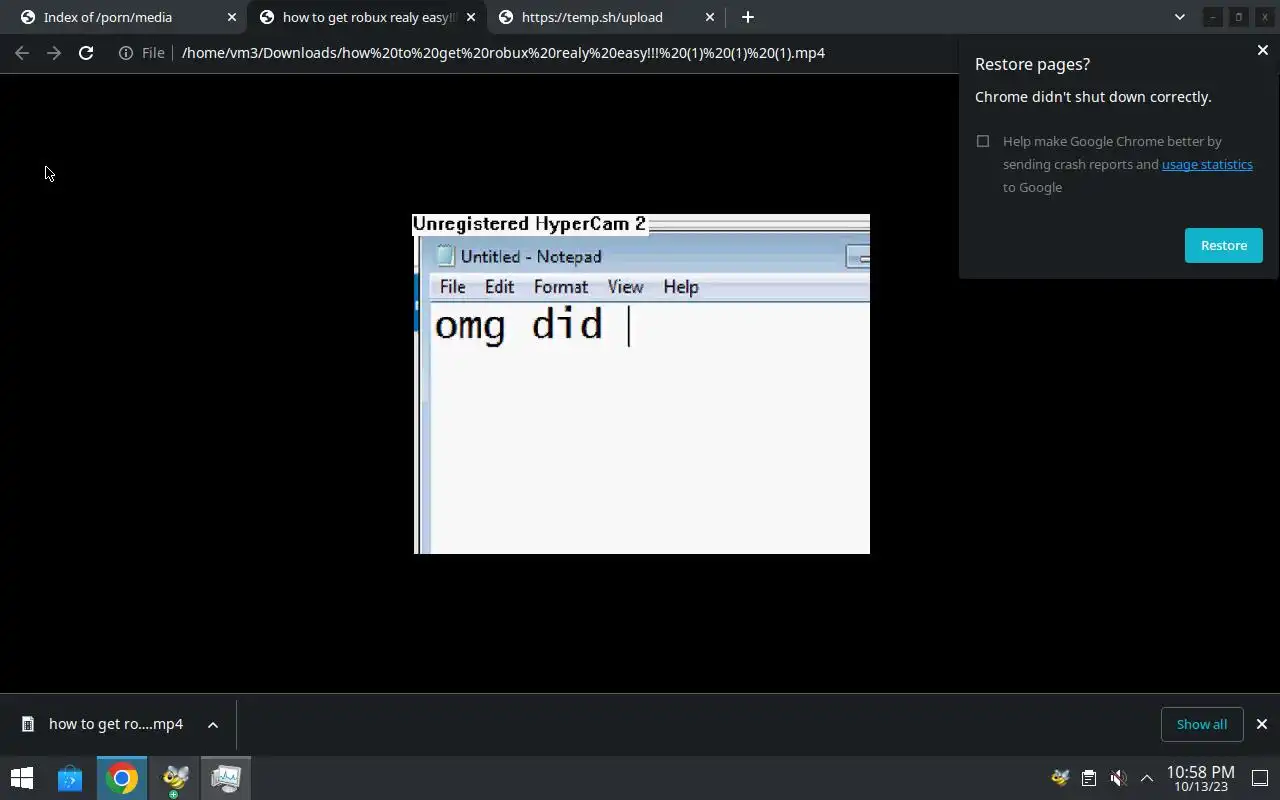This screenshot has width=1280, height=800.
Task: Go back to previous page
Action: [x=22, y=53]
